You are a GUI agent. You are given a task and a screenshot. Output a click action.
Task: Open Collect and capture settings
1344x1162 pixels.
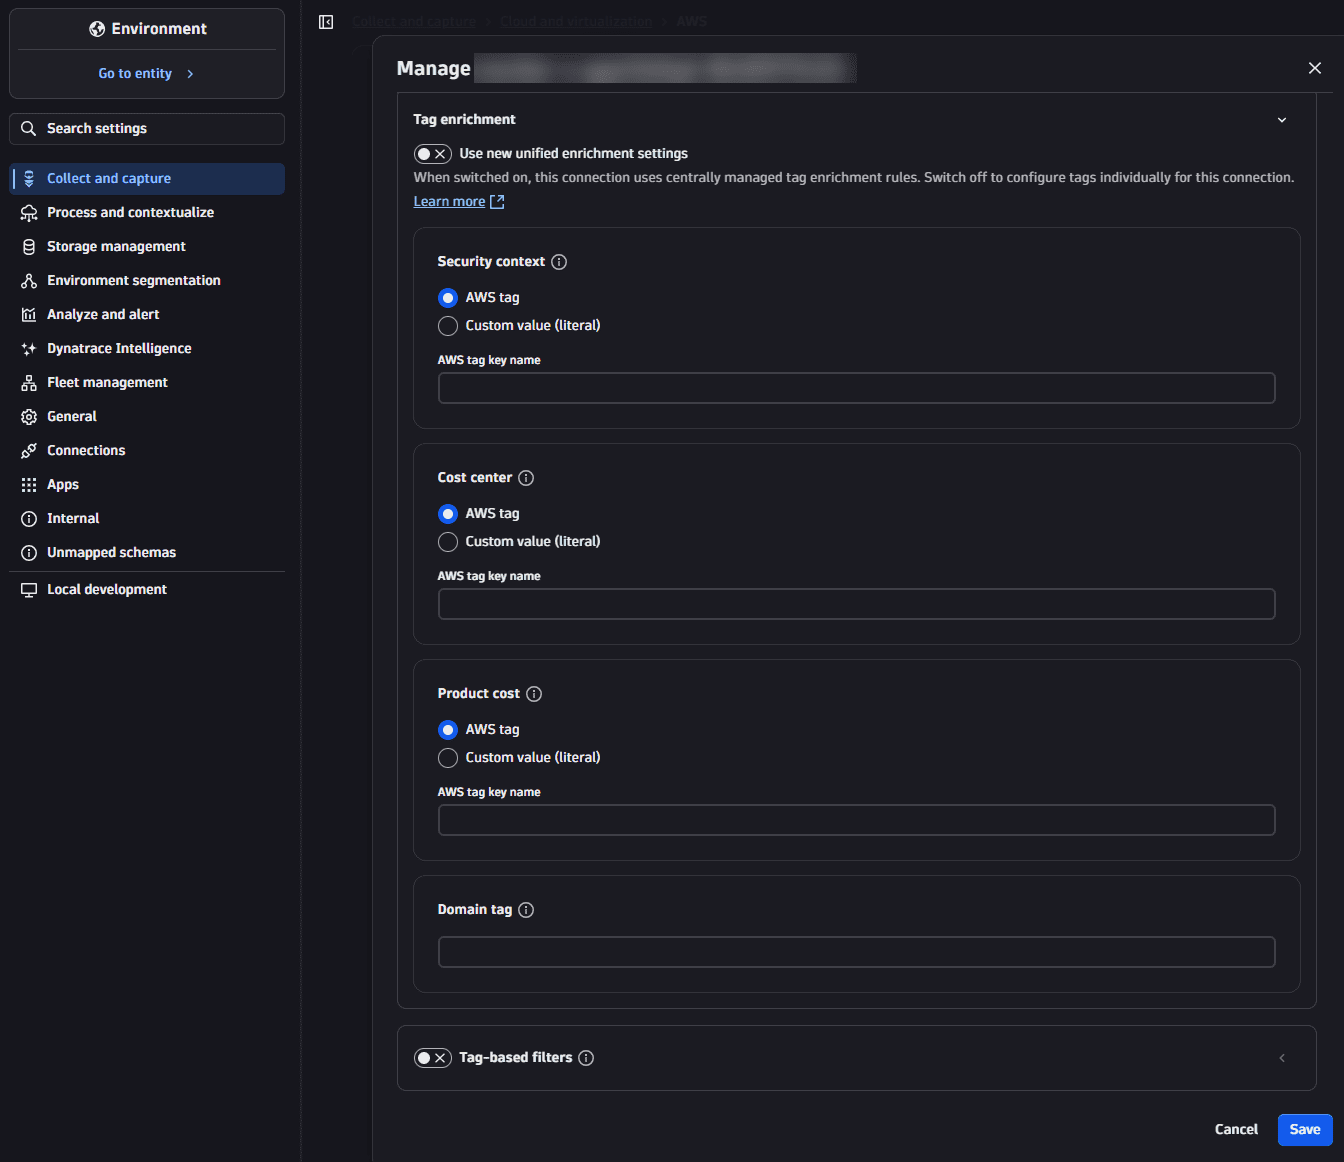pos(147,179)
